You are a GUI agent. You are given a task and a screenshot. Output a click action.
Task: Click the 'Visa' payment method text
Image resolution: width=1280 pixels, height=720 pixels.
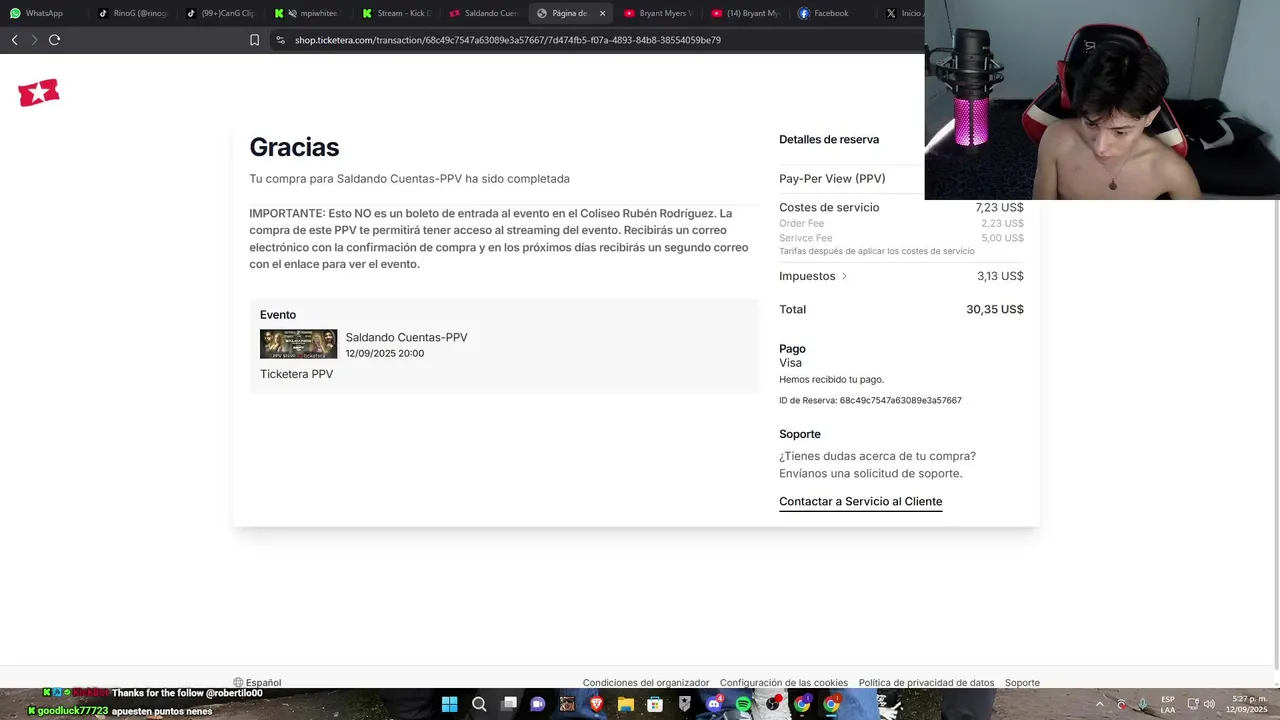790,363
